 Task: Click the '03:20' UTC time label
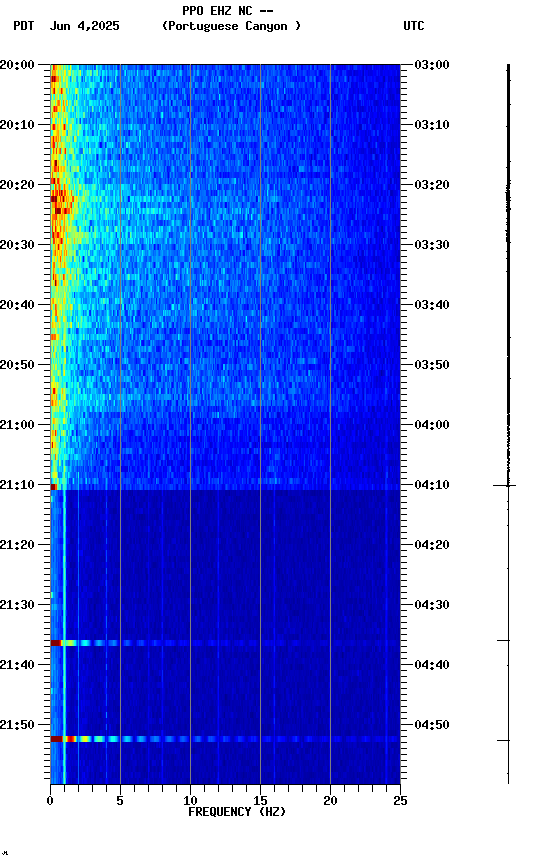[x=432, y=185]
